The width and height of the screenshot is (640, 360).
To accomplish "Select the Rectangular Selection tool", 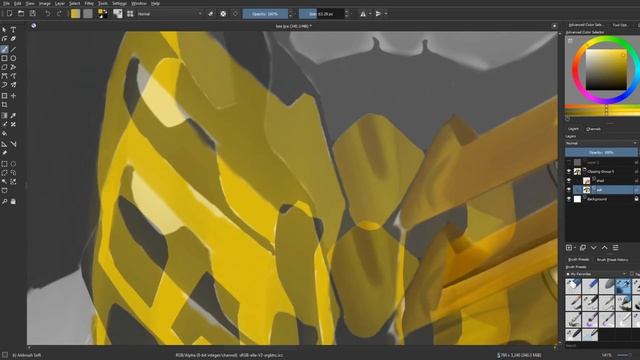I will 4,164.
